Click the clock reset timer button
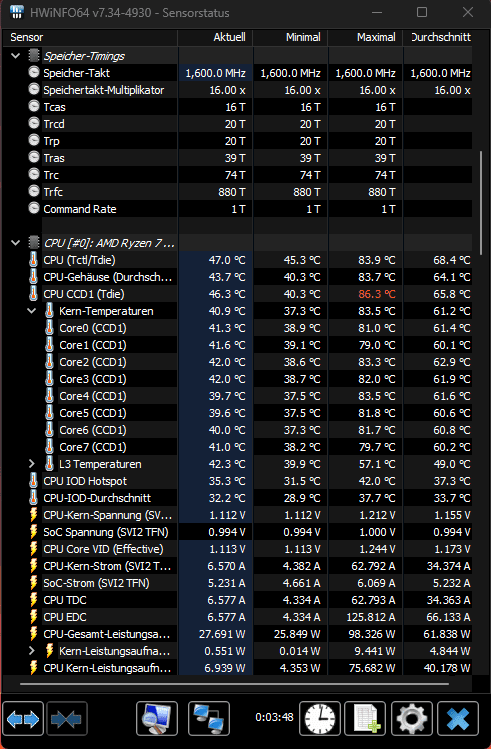Screen dimensions: 494x749 pyautogui.click(x=320, y=718)
